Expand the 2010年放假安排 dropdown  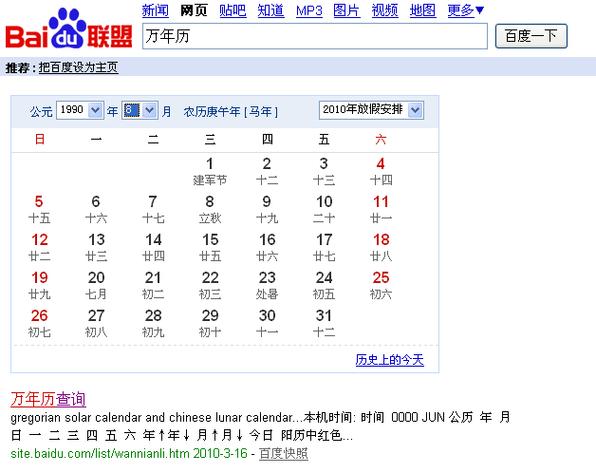click(371, 110)
